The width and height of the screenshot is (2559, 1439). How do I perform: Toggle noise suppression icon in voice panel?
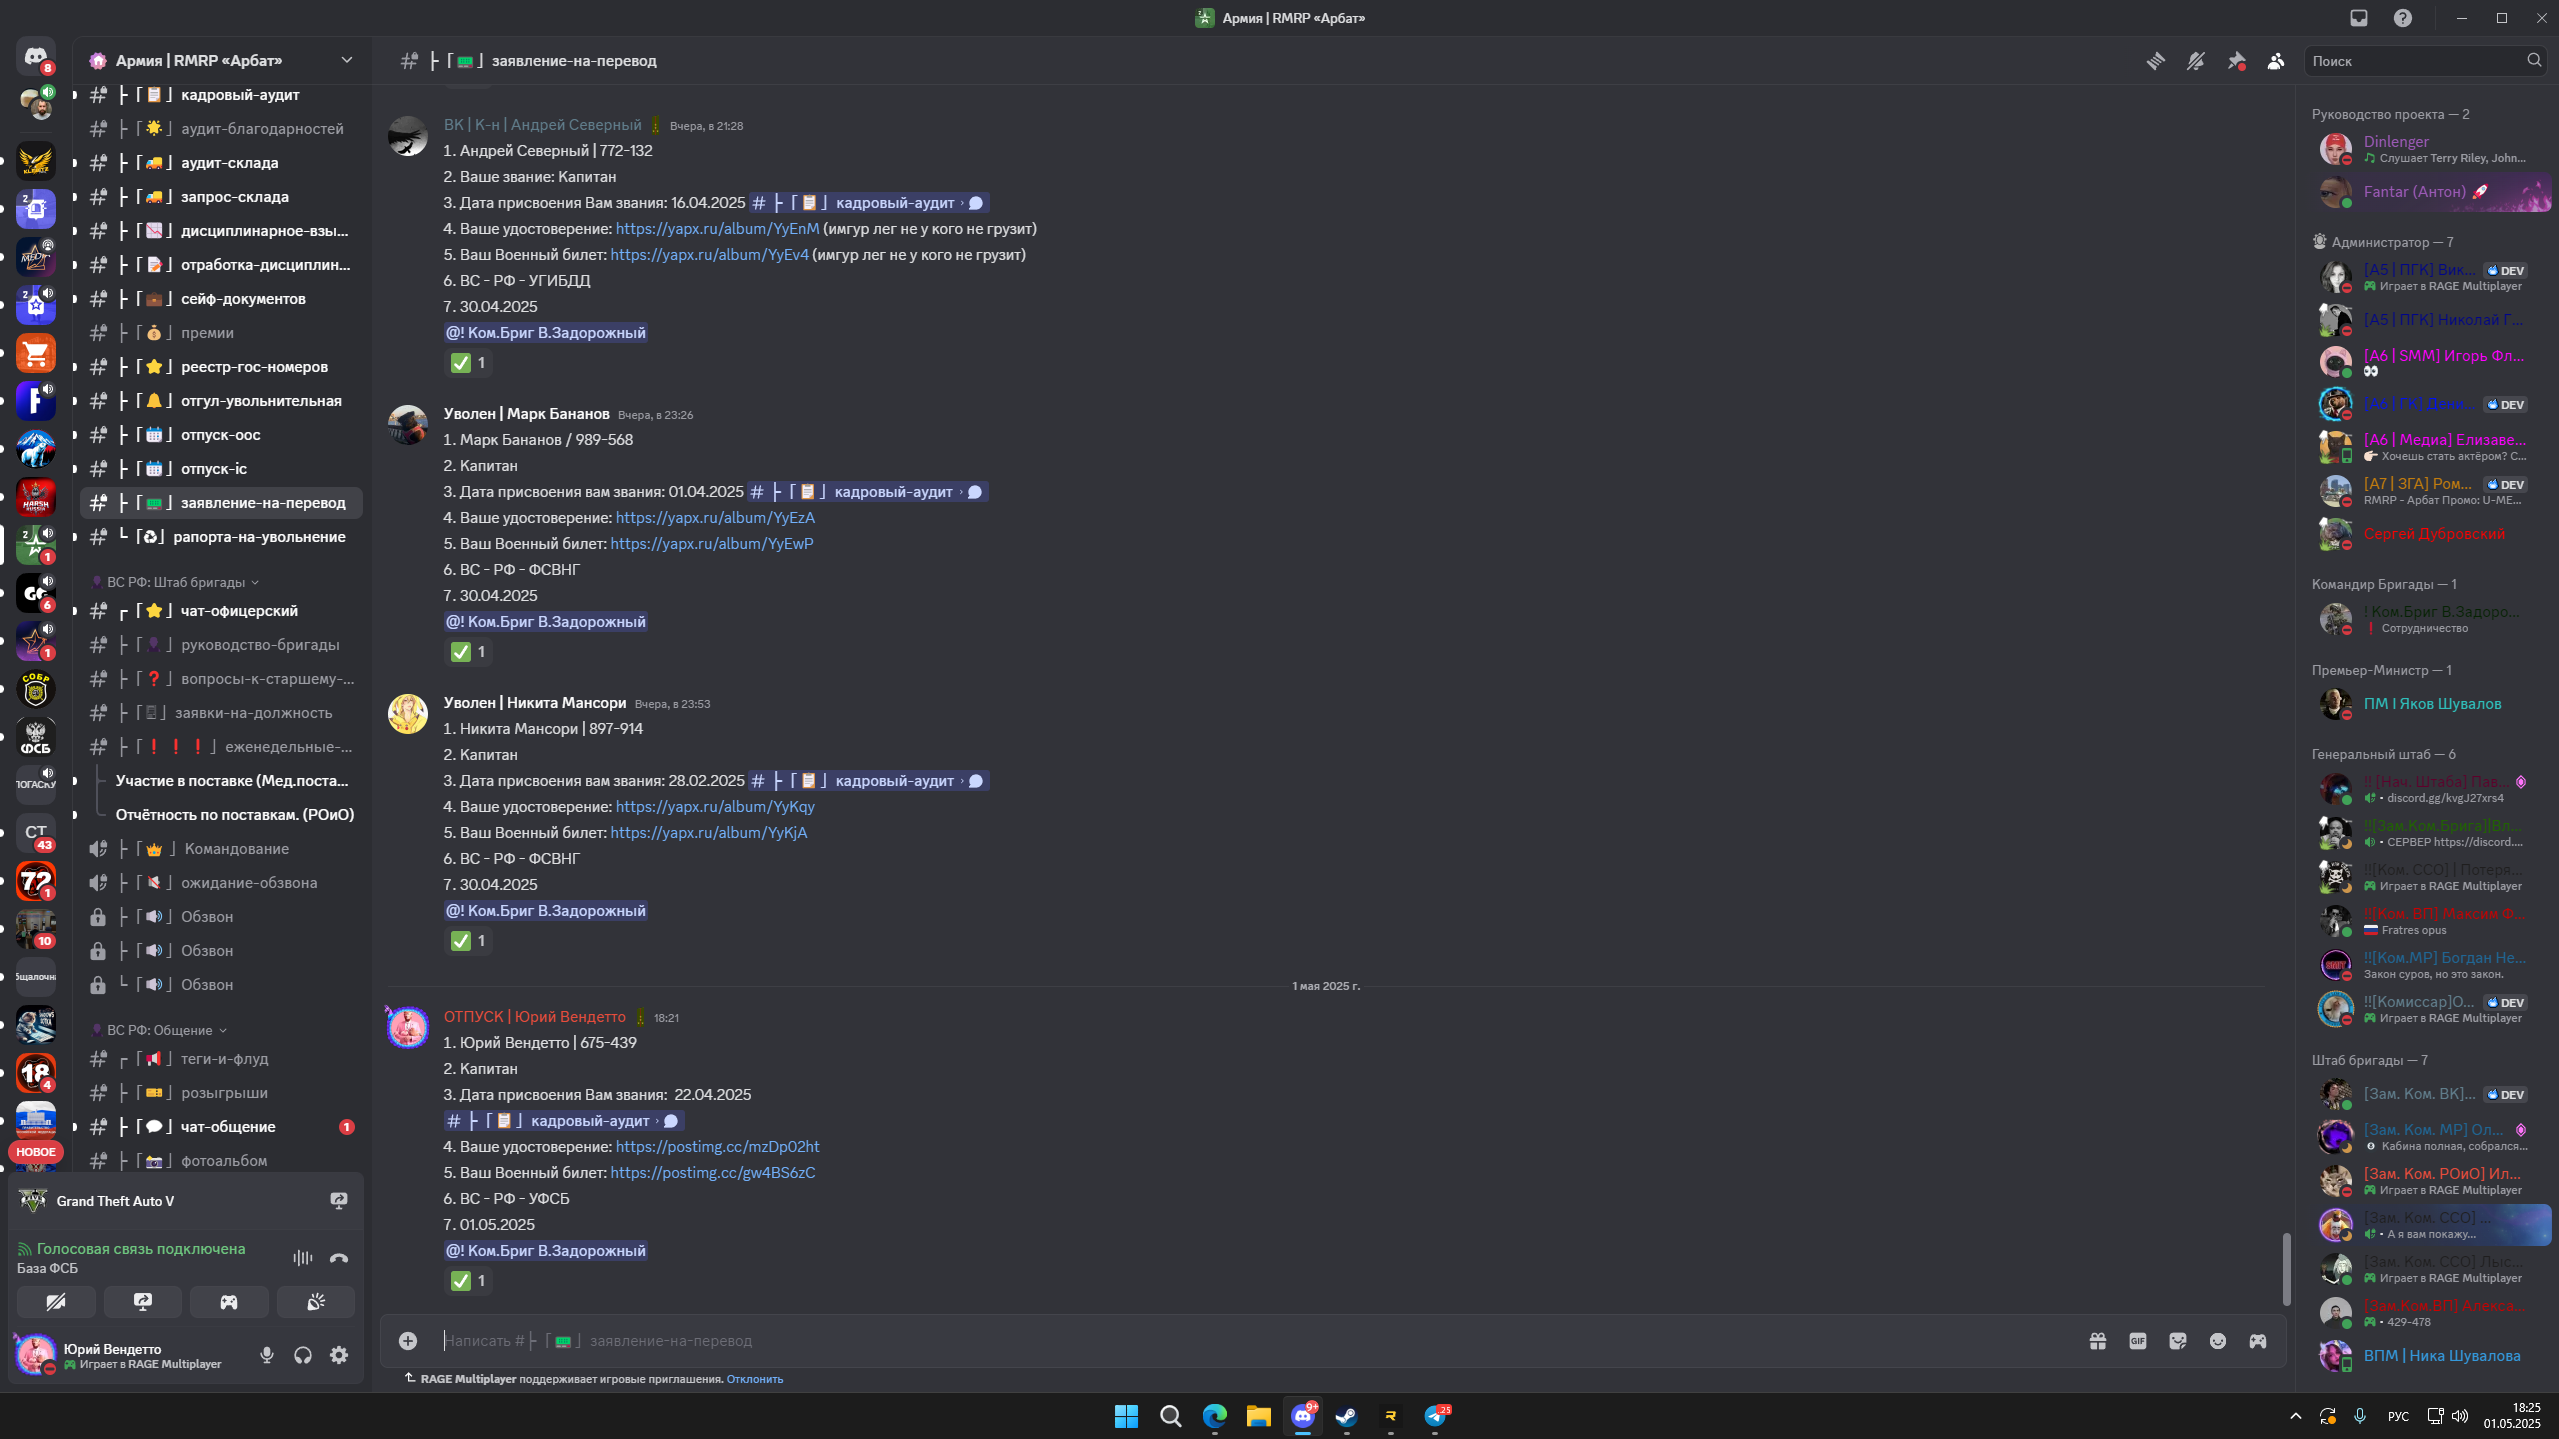click(x=303, y=1258)
